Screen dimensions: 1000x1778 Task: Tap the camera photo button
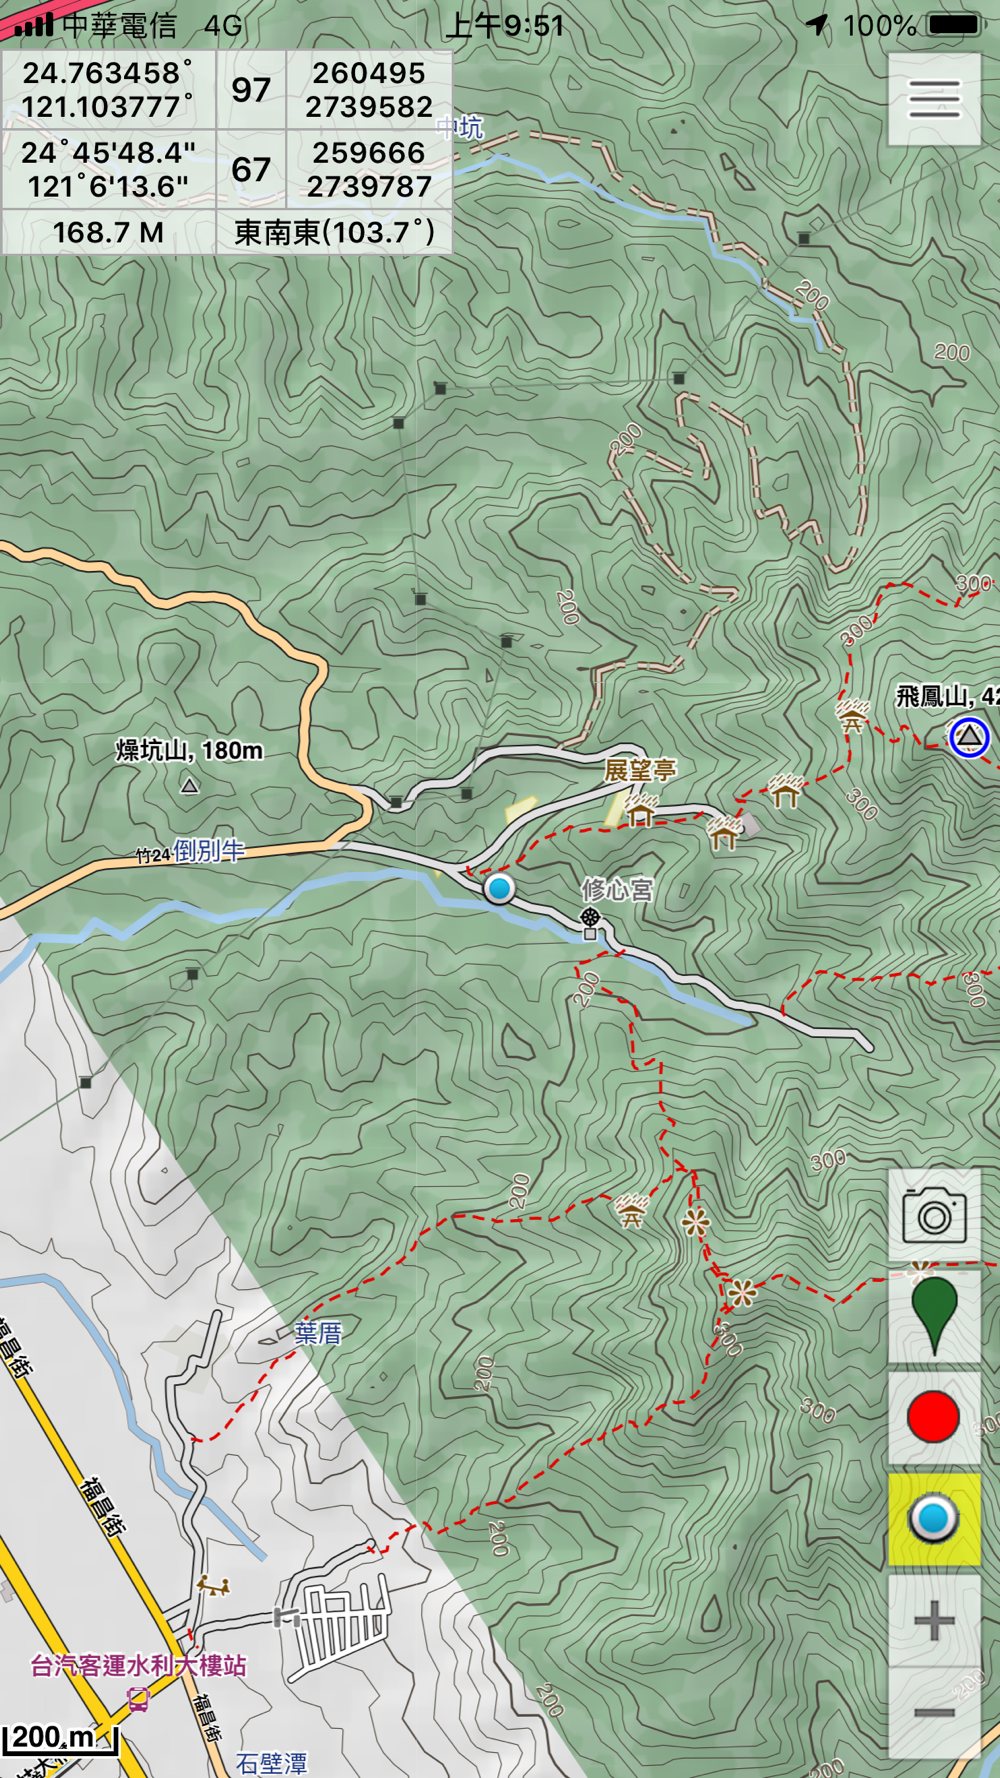pos(934,1216)
